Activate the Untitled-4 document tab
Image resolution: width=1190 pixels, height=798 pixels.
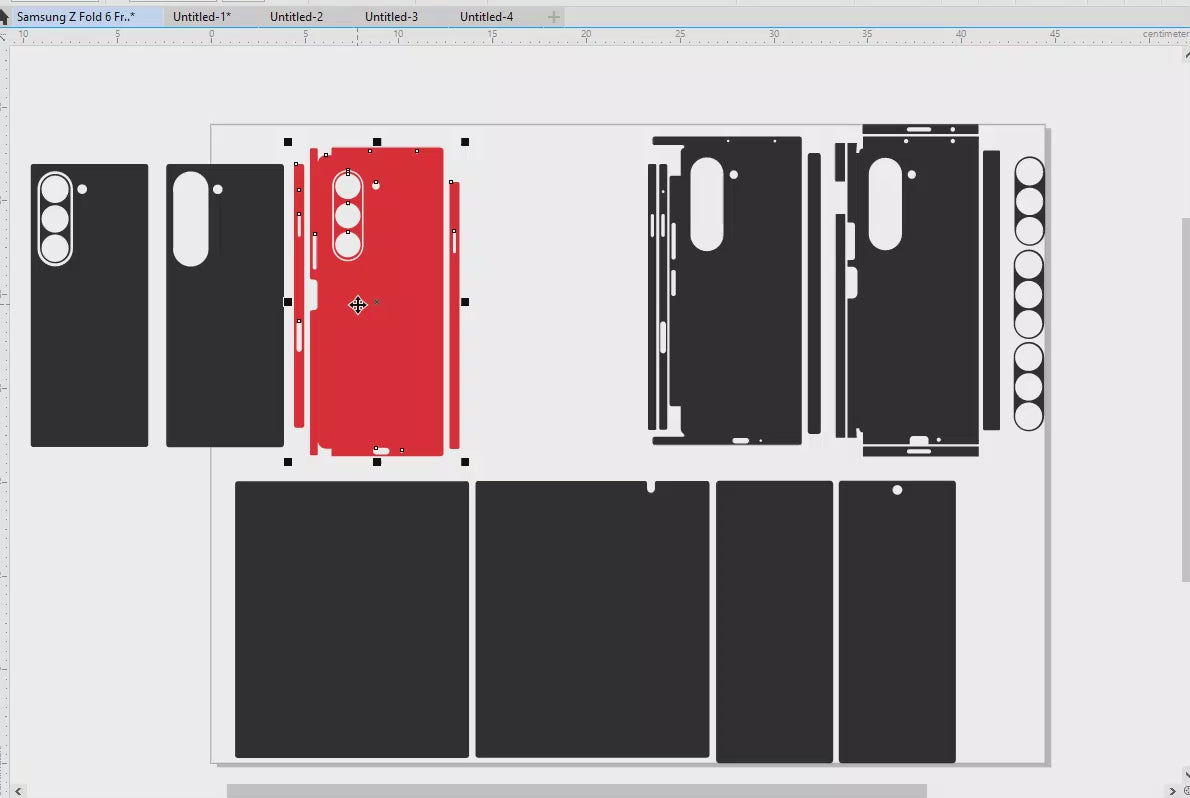tap(486, 17)
